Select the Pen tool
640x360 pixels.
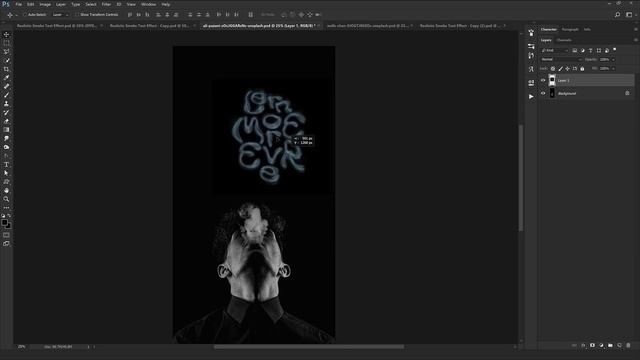(6, 156)
